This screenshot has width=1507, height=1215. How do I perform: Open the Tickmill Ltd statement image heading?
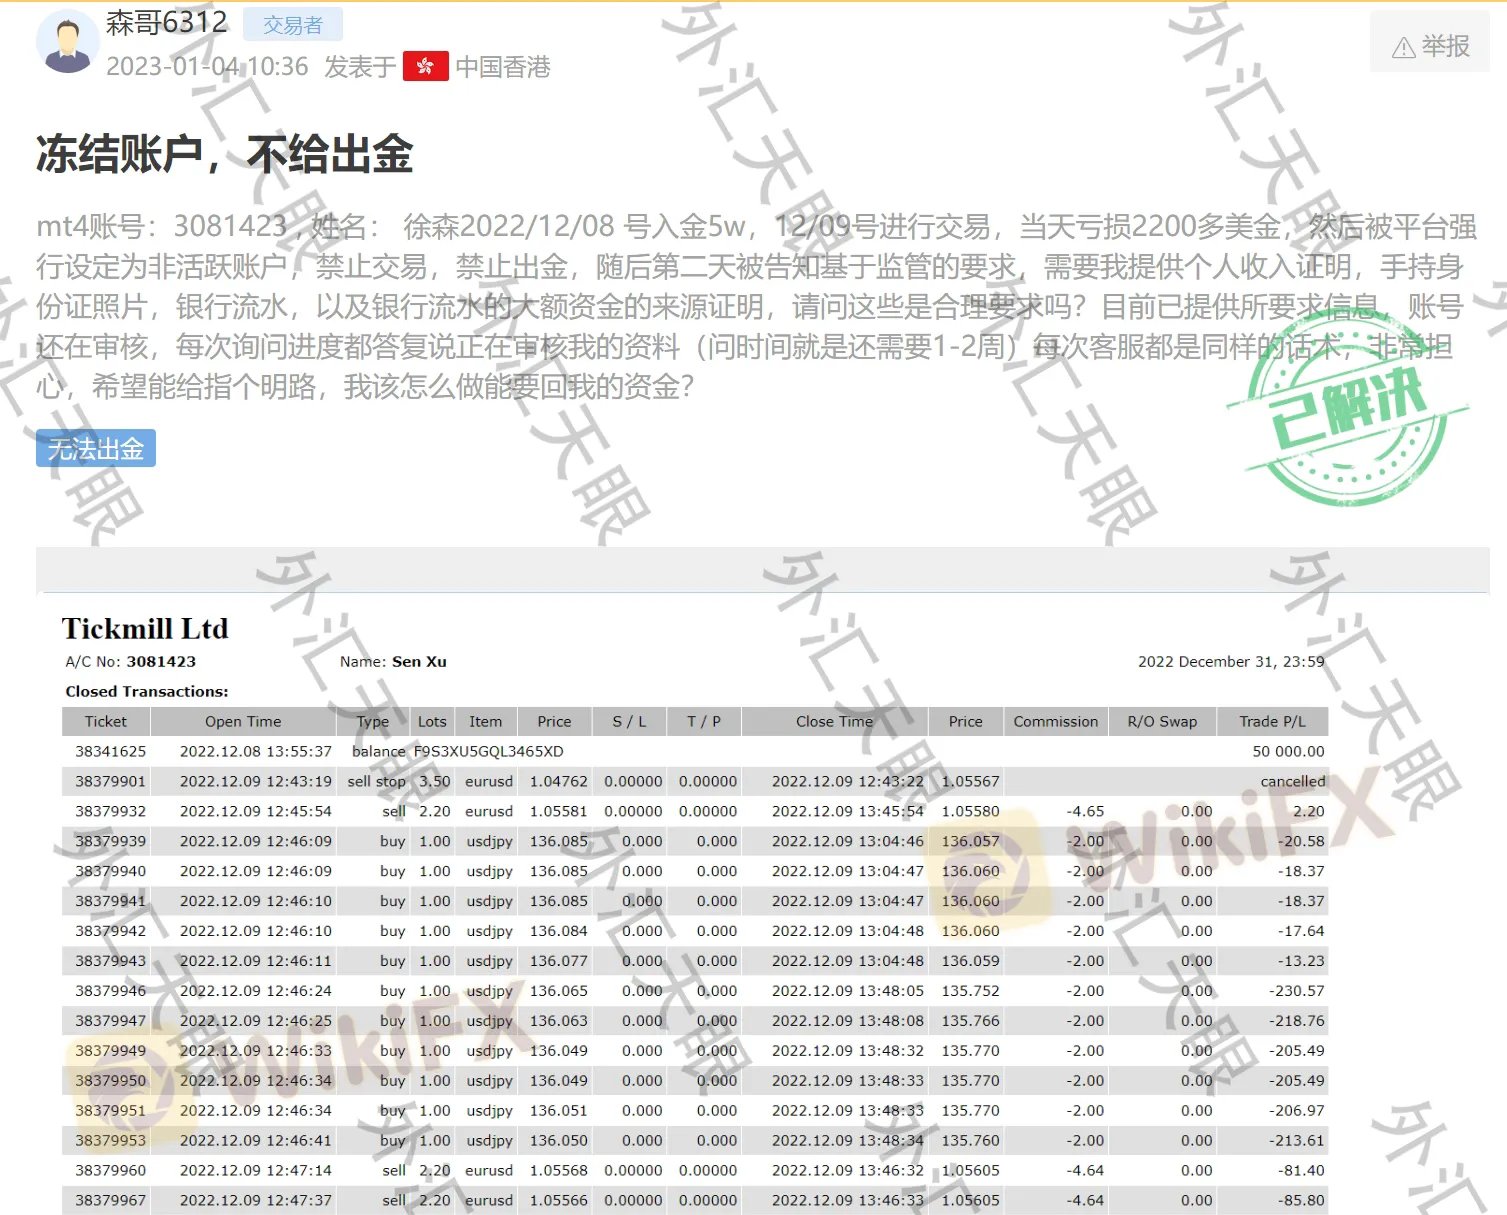coord(145,628)
